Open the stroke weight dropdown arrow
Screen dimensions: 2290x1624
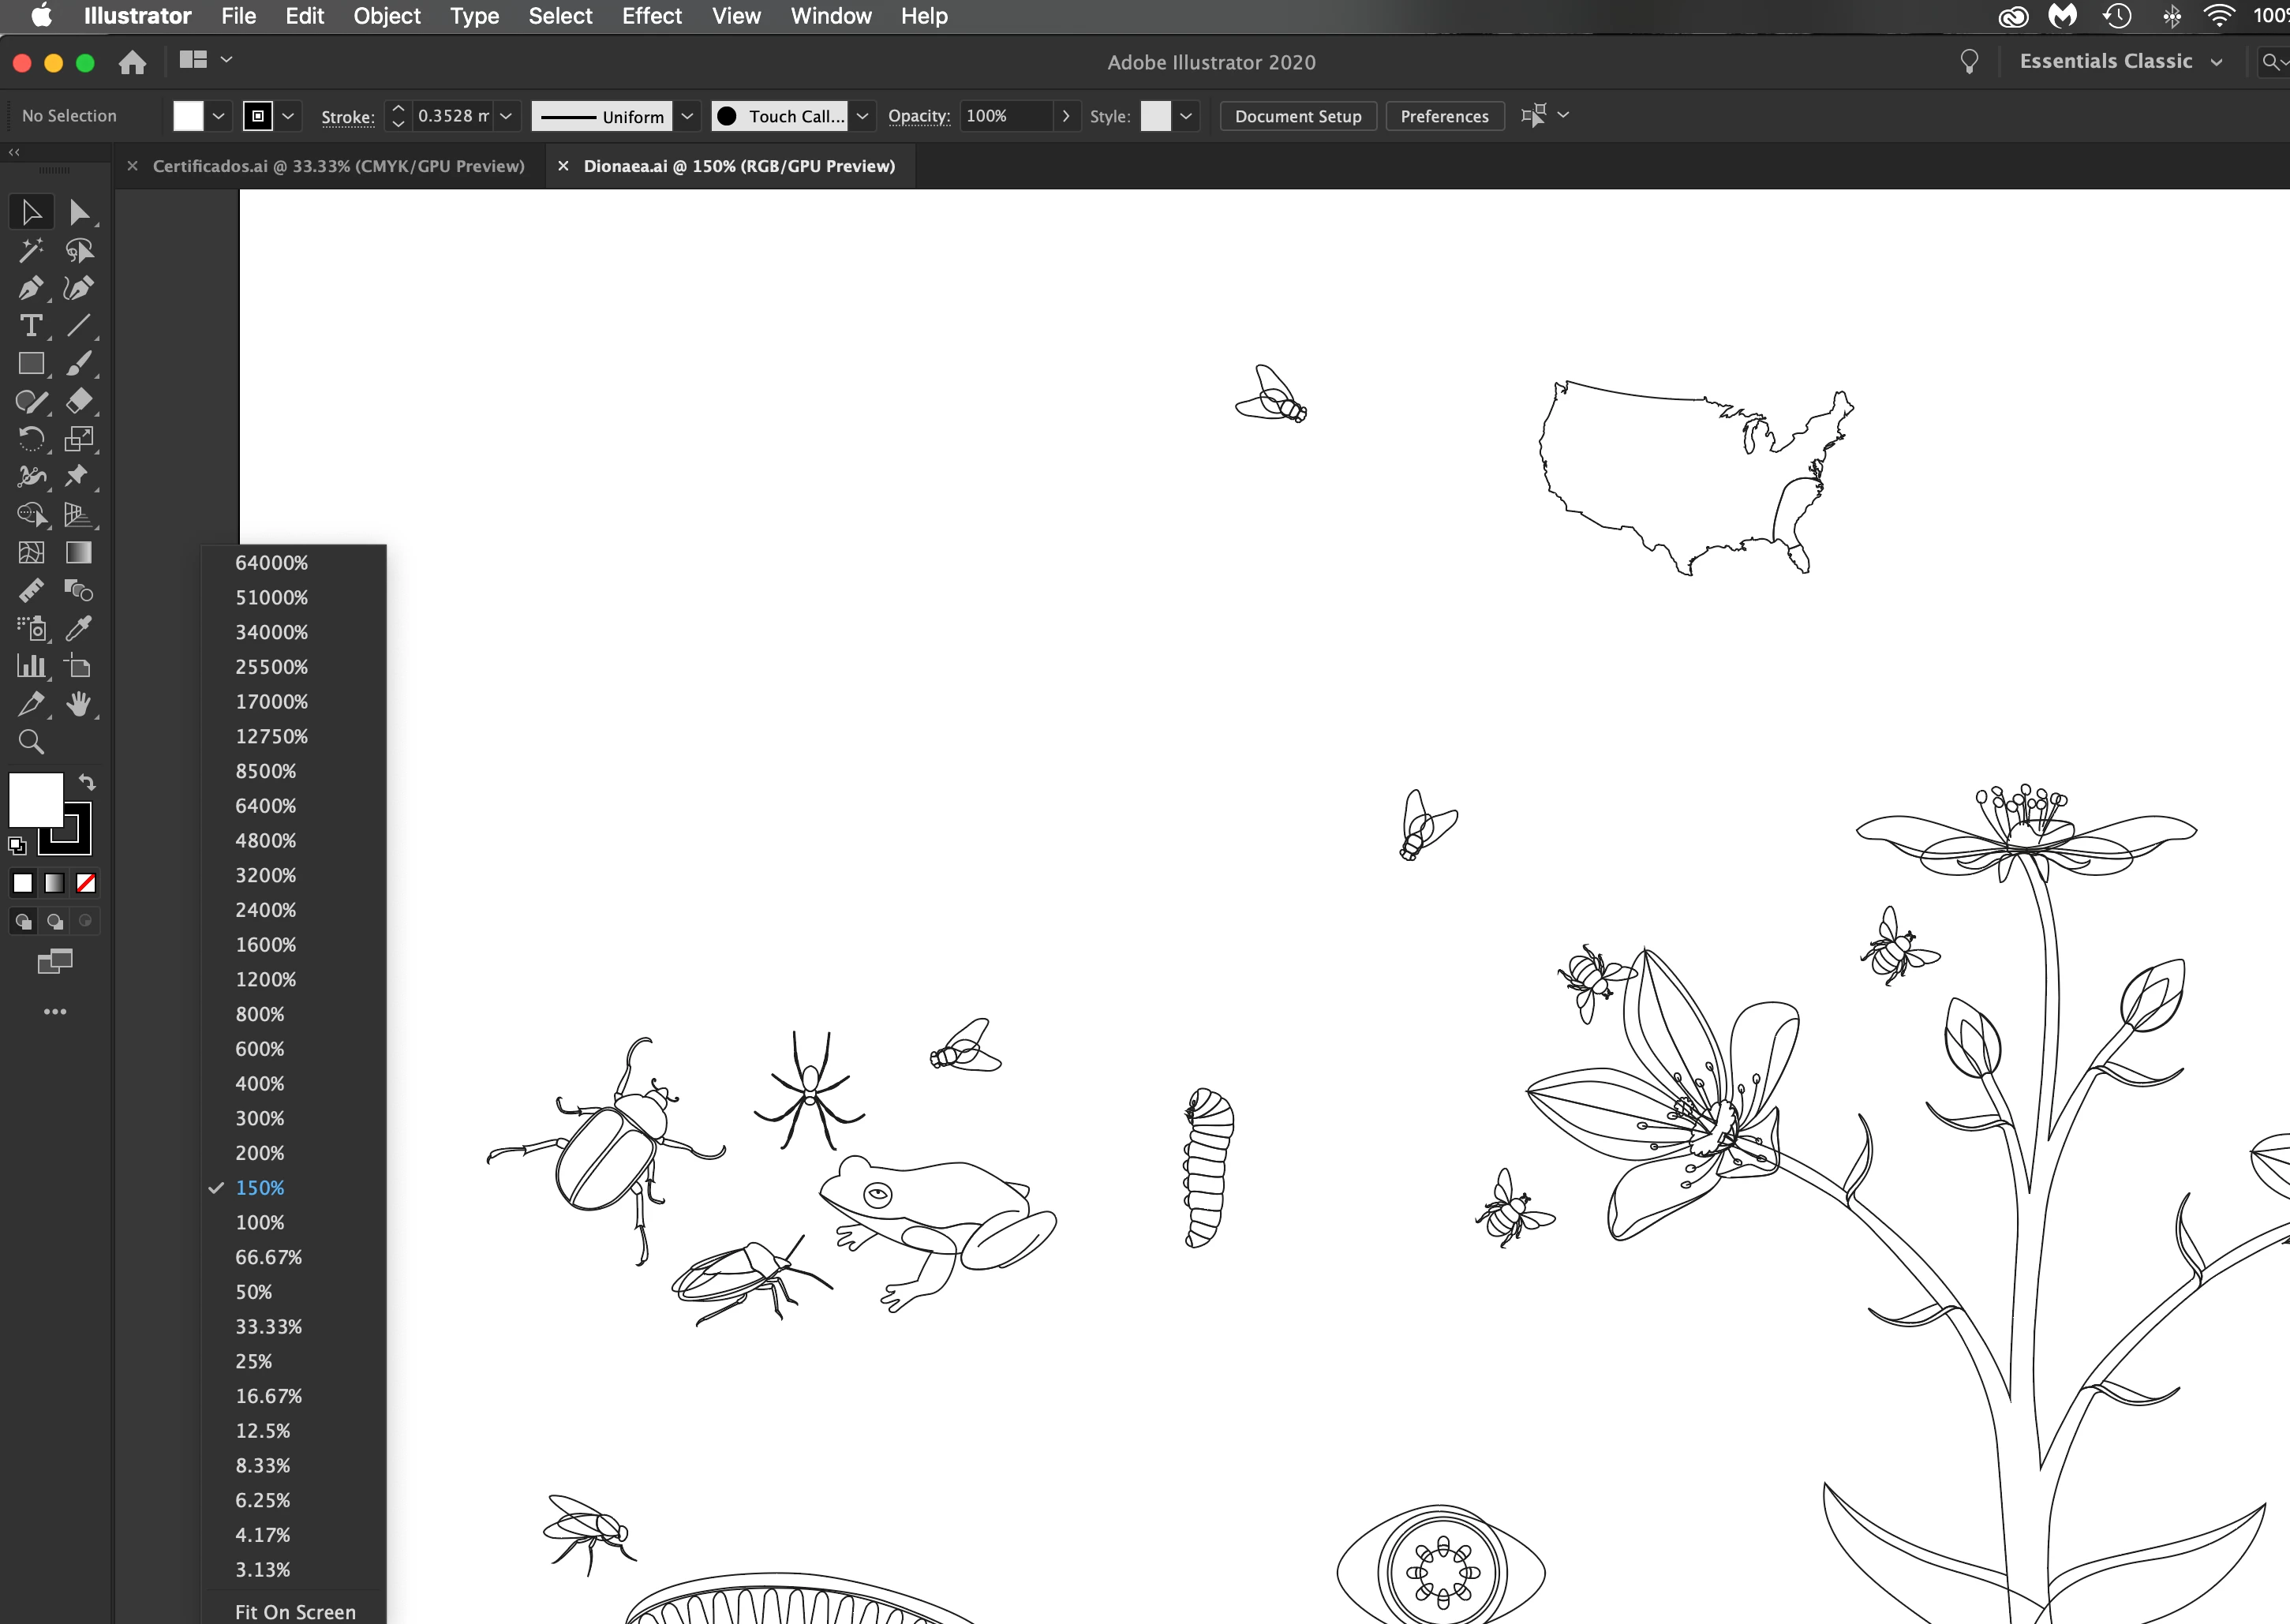[507, 116]
